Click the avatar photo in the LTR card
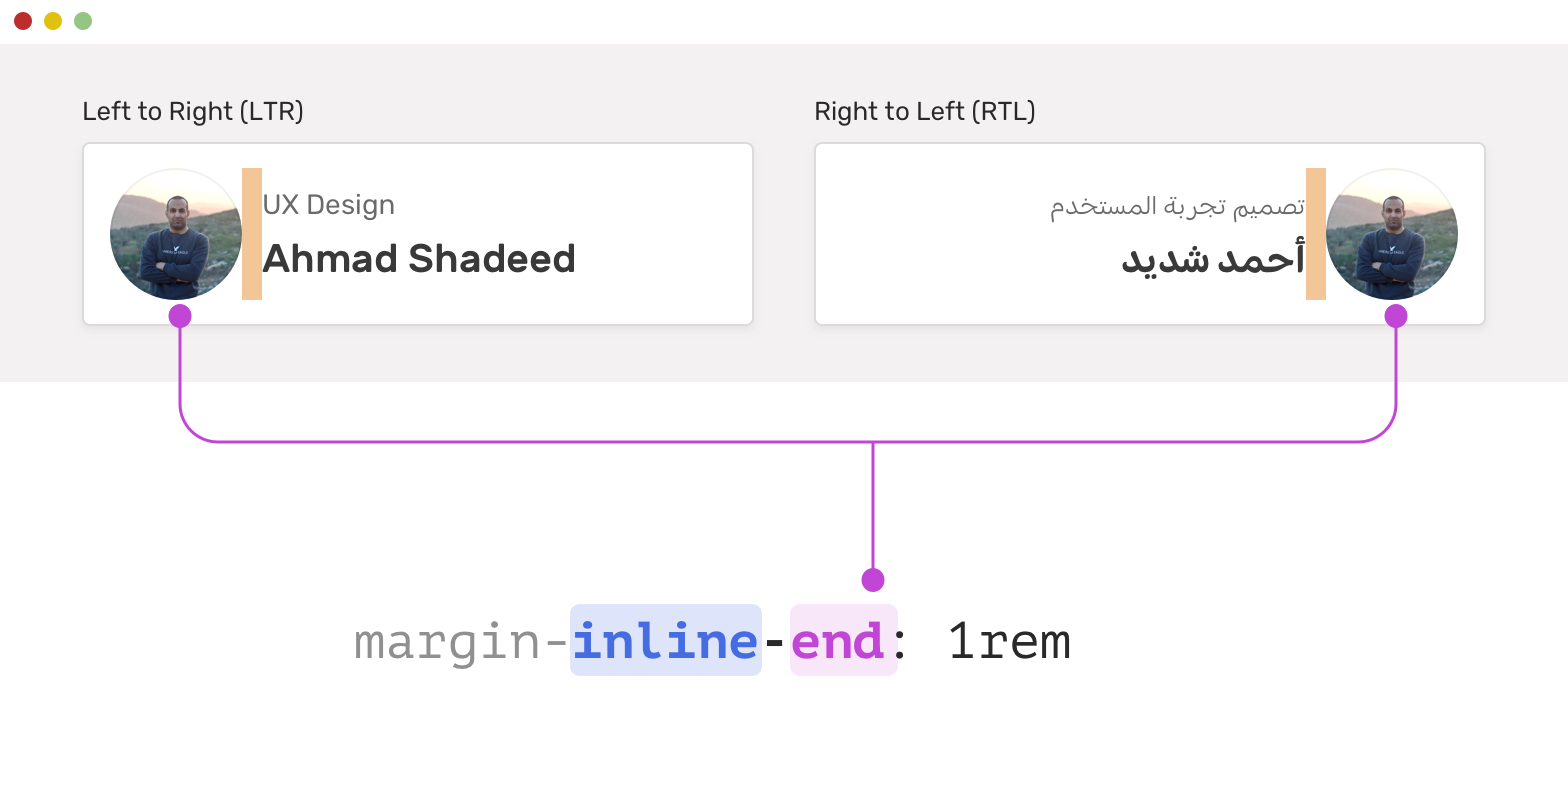The image size is (1568, 802). point(176,234)
